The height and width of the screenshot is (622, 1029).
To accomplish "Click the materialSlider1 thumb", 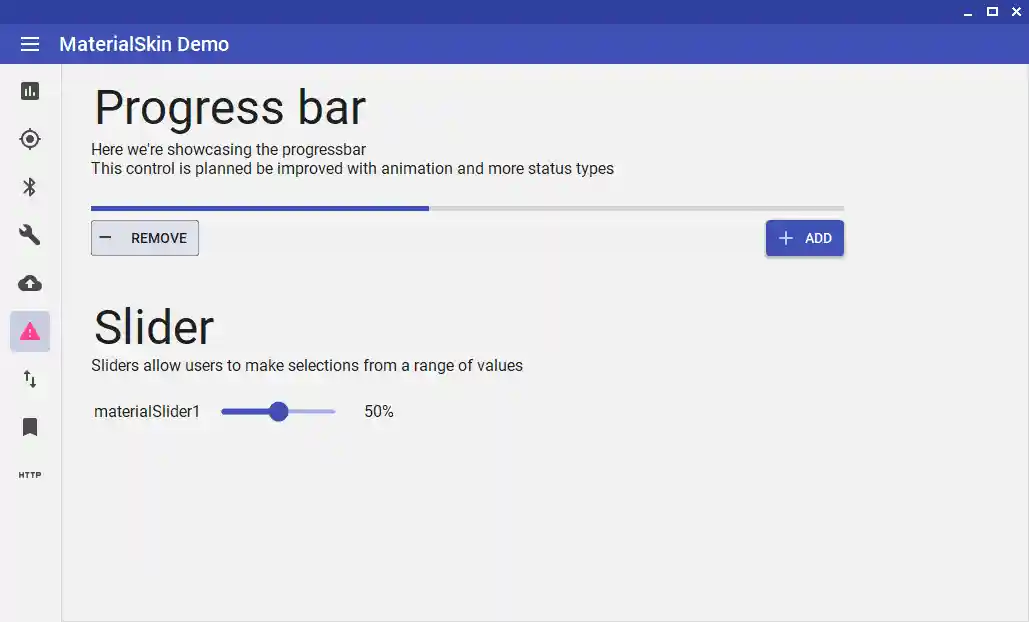I will [x=277, y=411].
